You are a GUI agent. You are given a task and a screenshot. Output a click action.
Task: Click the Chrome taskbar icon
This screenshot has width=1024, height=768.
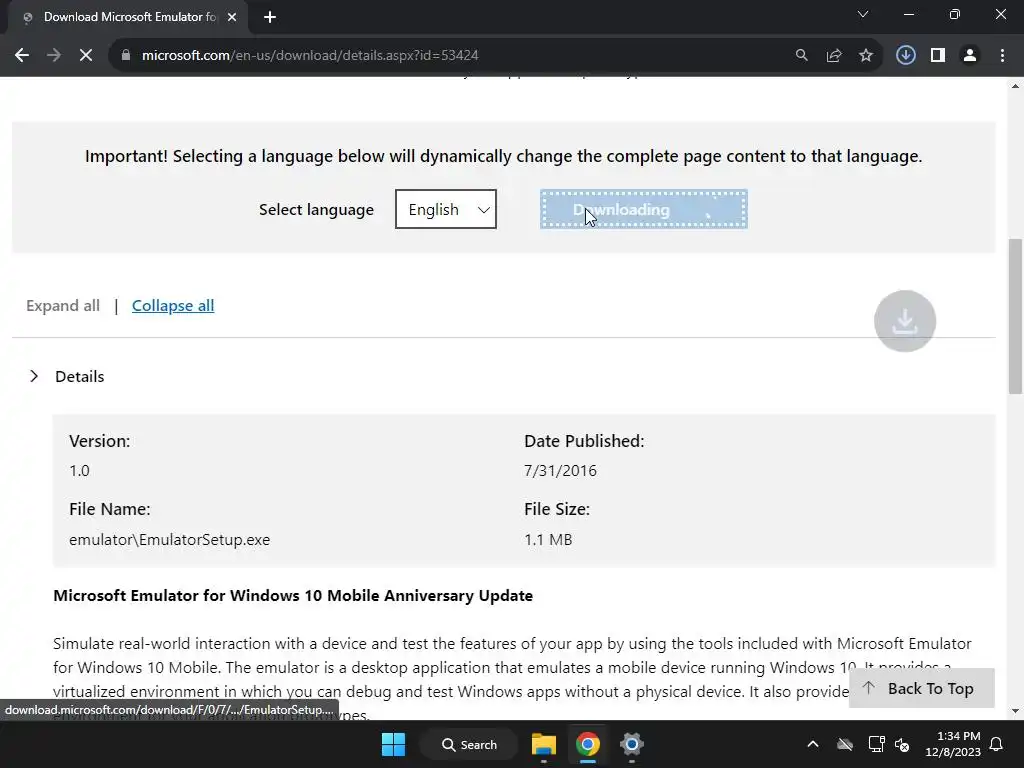pyautogui.click(x=588, y=744)
